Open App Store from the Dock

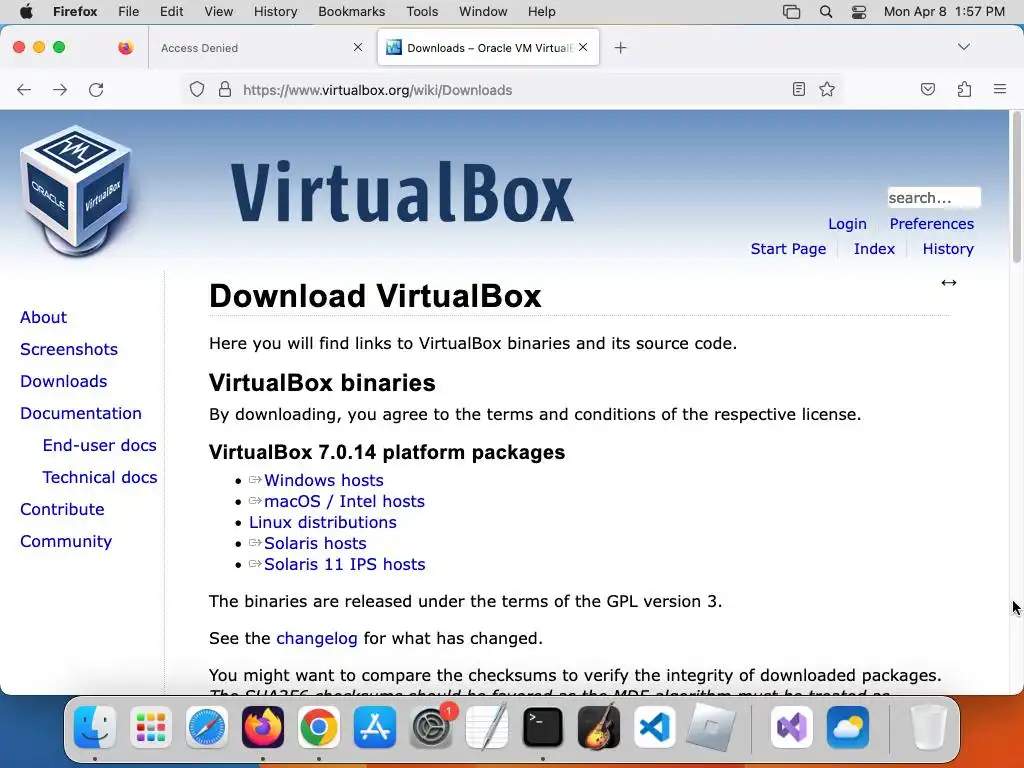tap(375, 727)
